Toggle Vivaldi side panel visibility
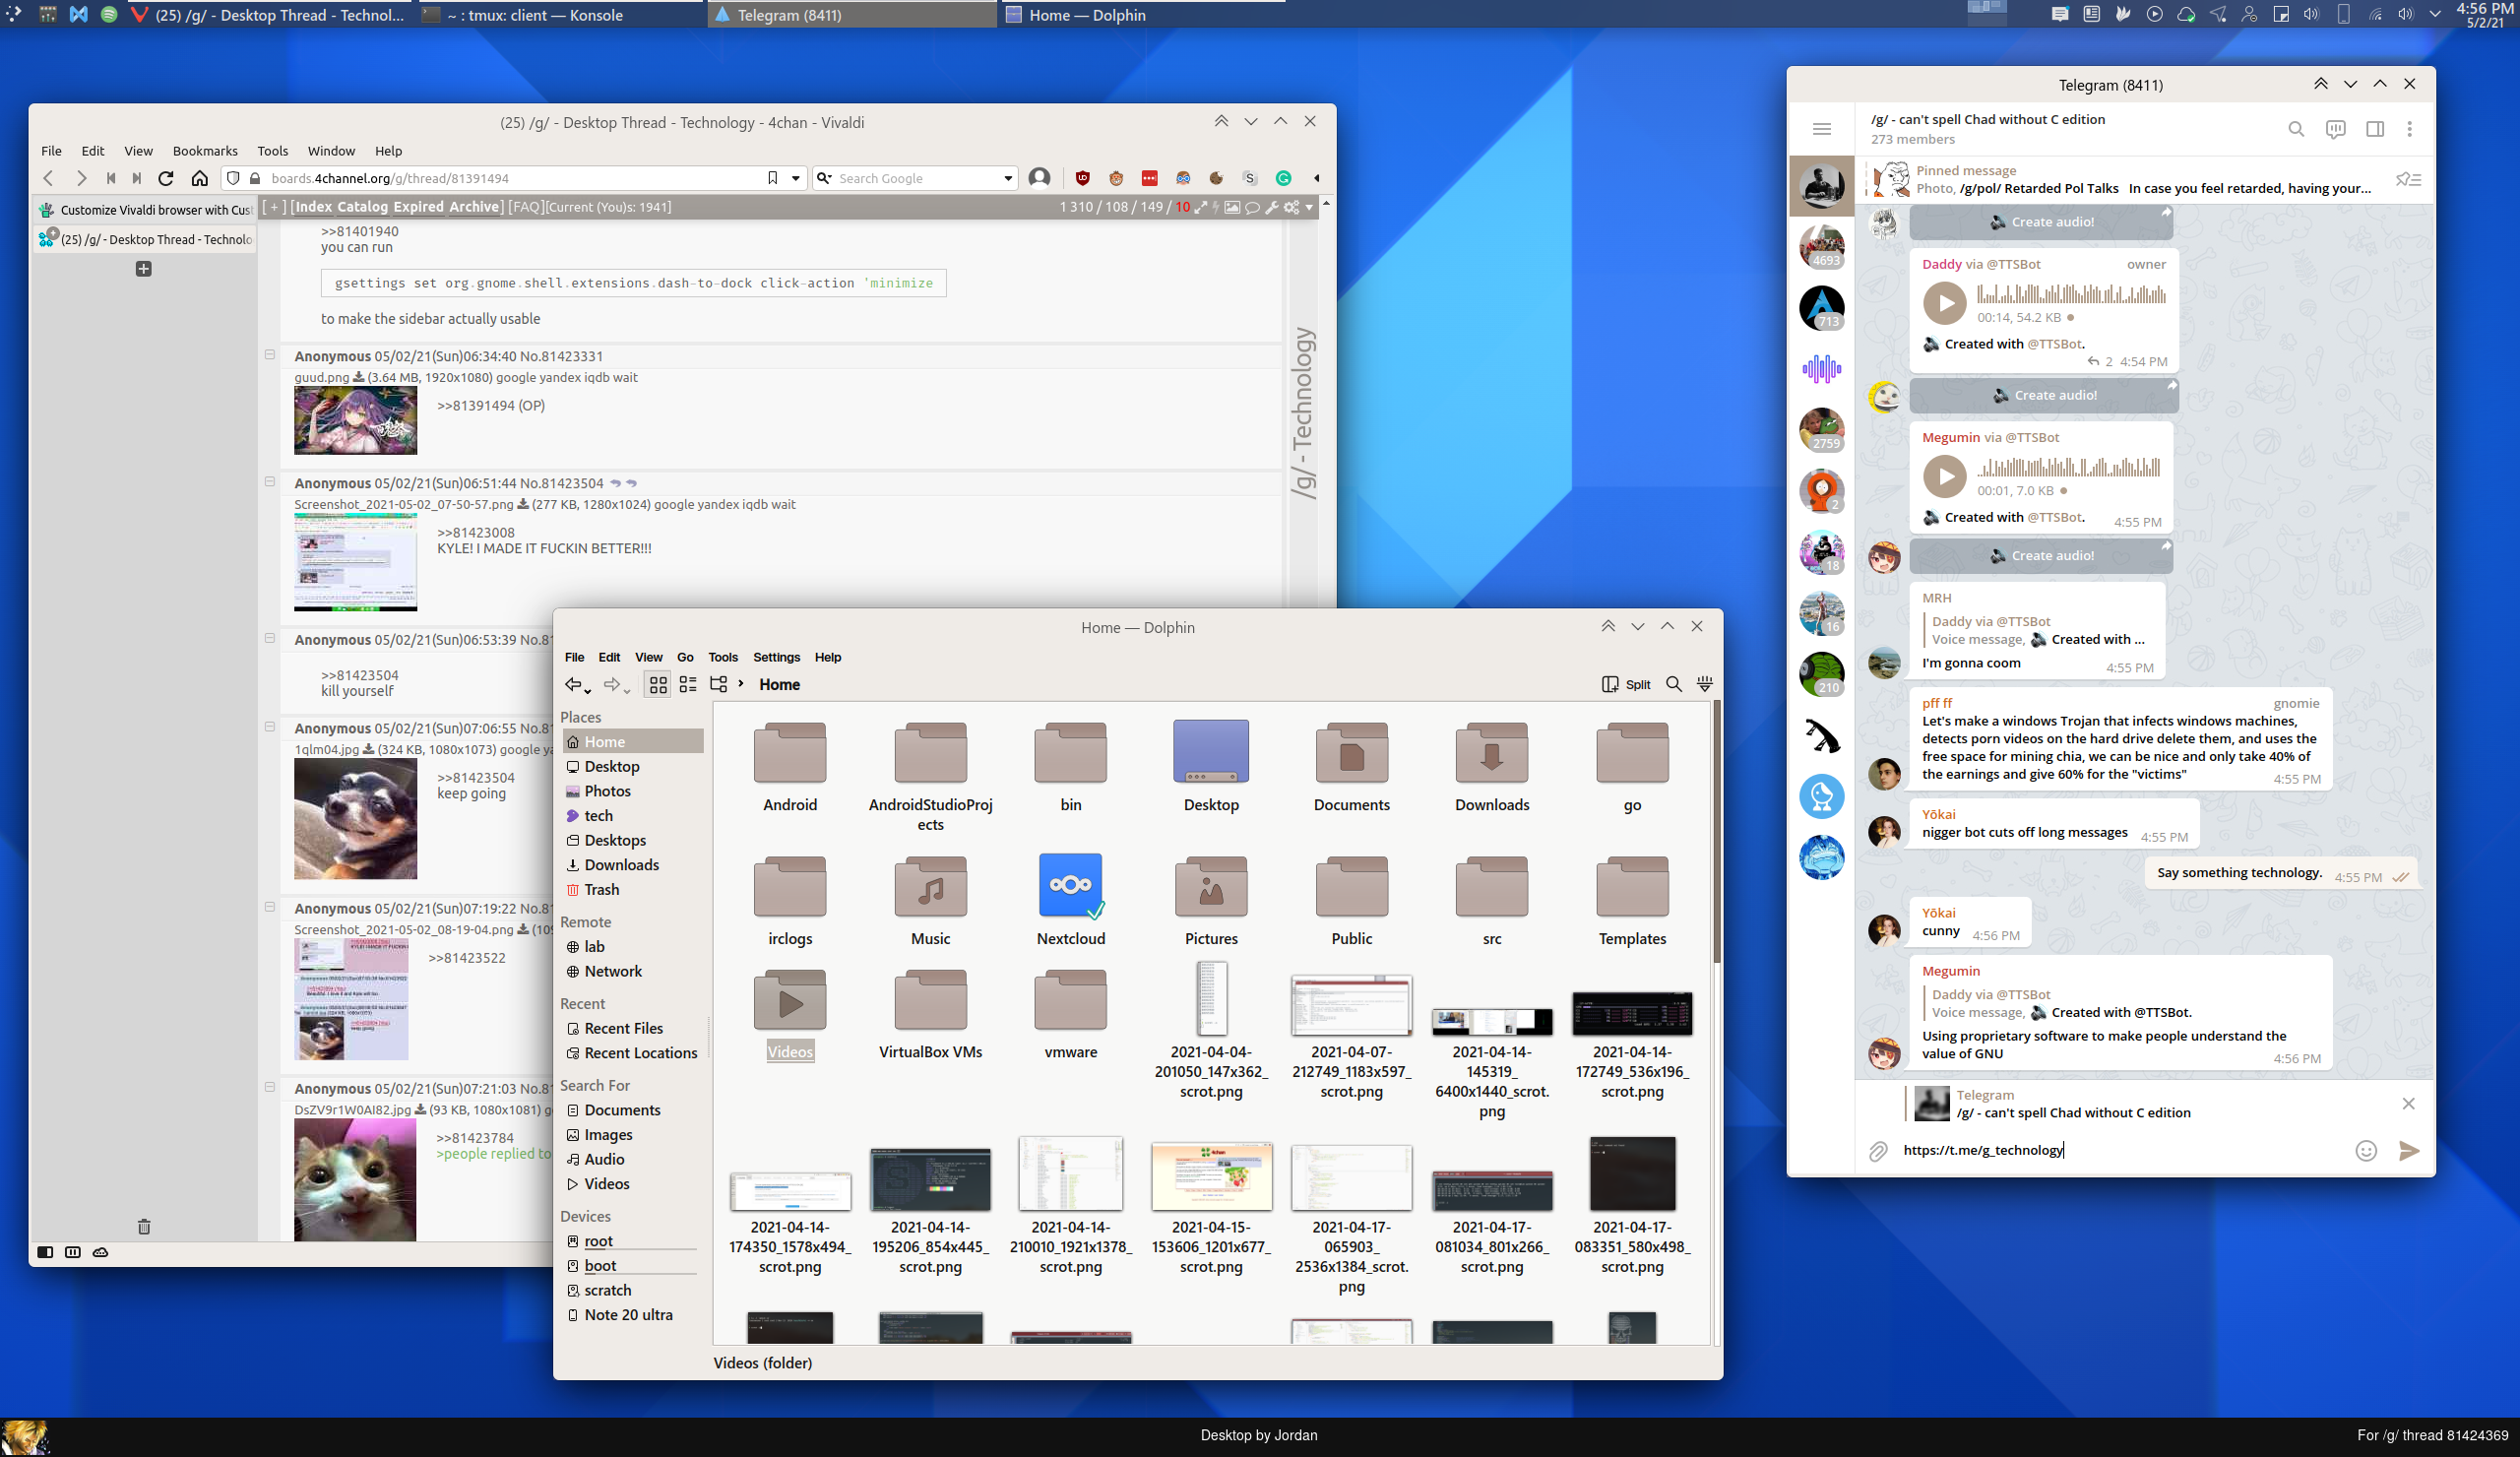2520x1457 pixels. point(45,1252)
